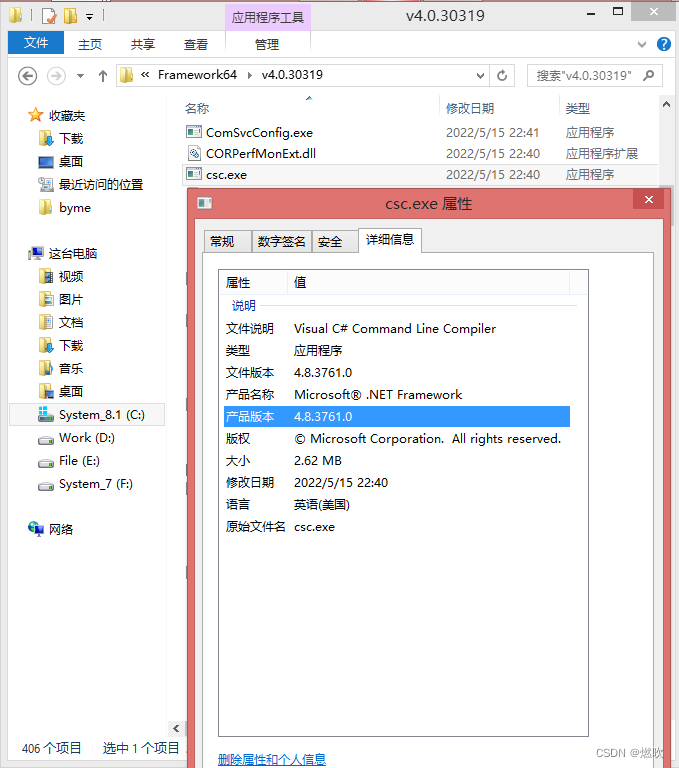Select the 详细信息 tab
The height and width of the screenshot is (768, 679).
coord(390,240)
